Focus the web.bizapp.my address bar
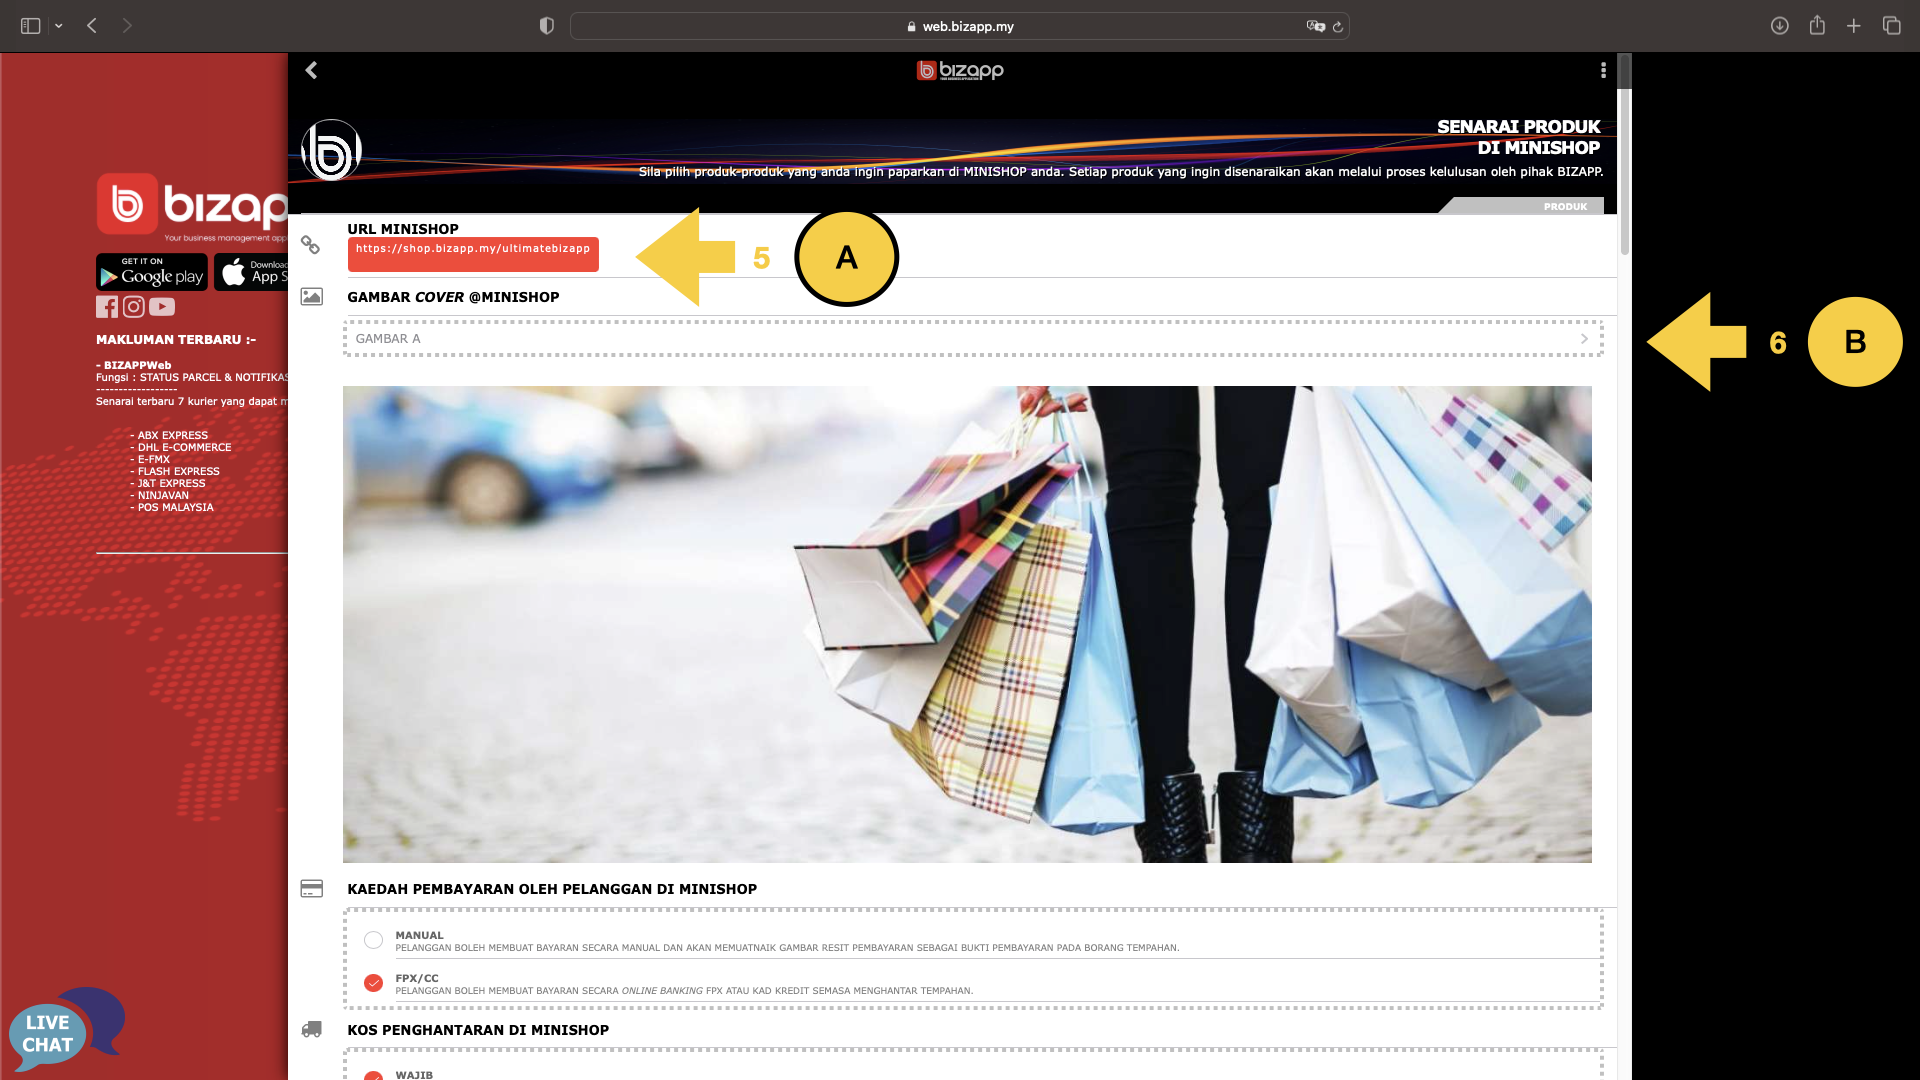This screenshot has height=1080, width=1920. pyautogui.click(x=959, y=26)
